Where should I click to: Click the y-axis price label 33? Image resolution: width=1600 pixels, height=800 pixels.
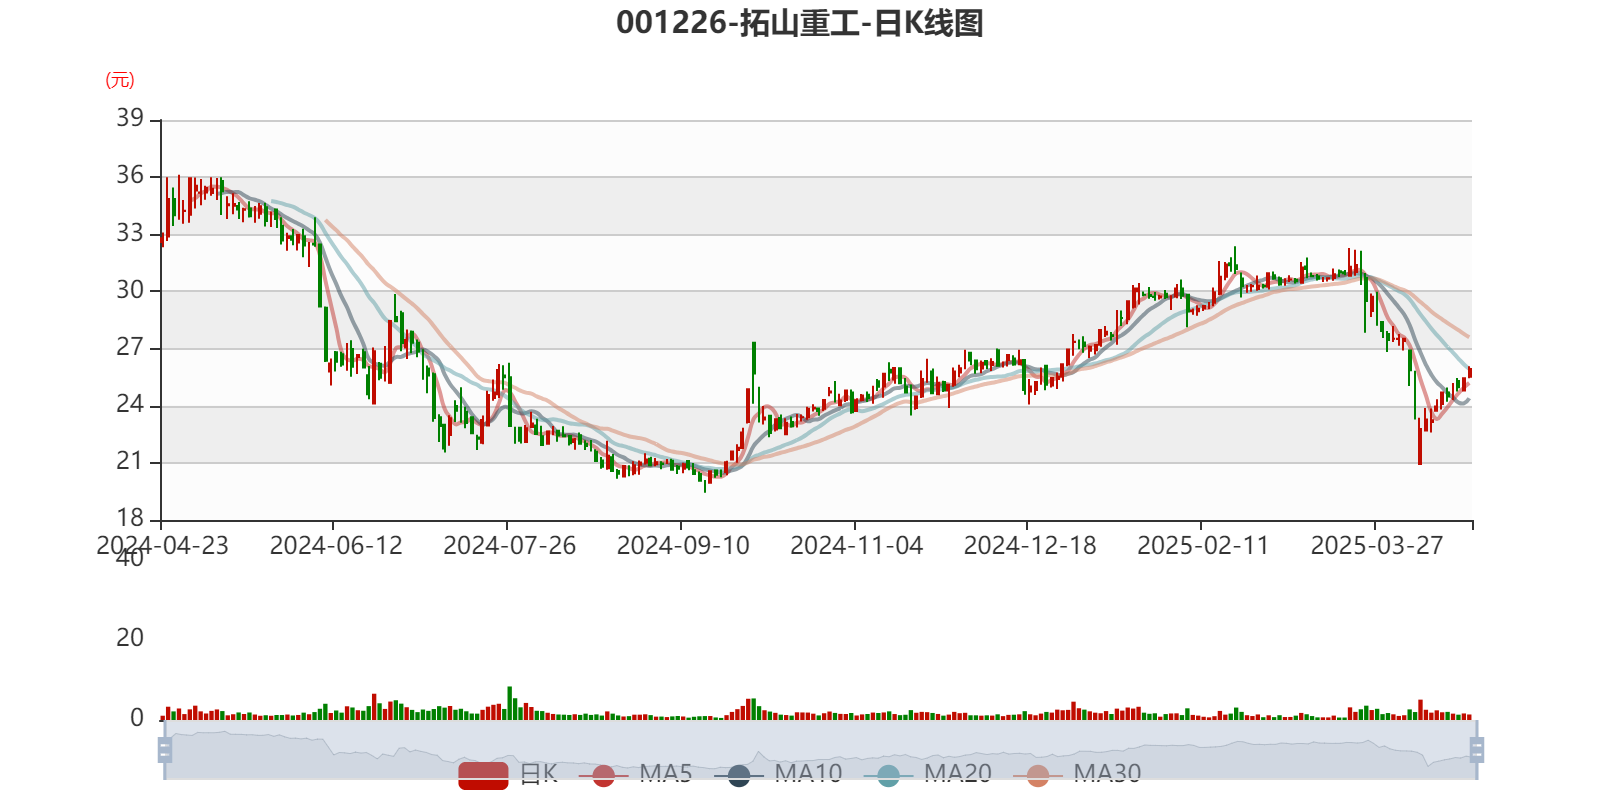tap(130, 233)
